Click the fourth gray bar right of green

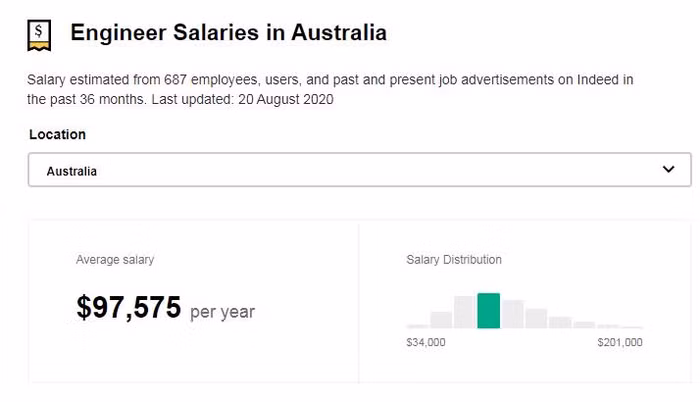pos(583,324)
